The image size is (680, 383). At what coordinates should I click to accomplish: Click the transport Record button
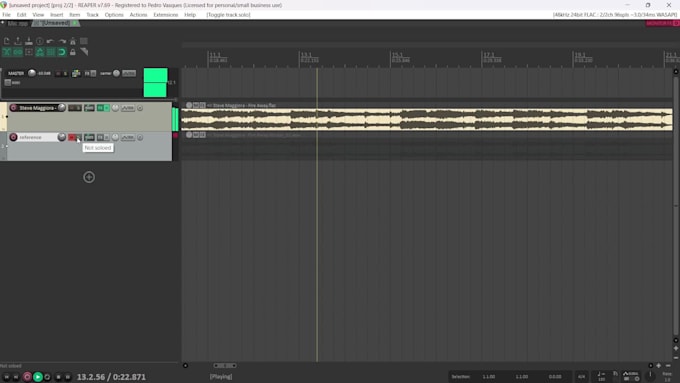[x=27, y=377]
